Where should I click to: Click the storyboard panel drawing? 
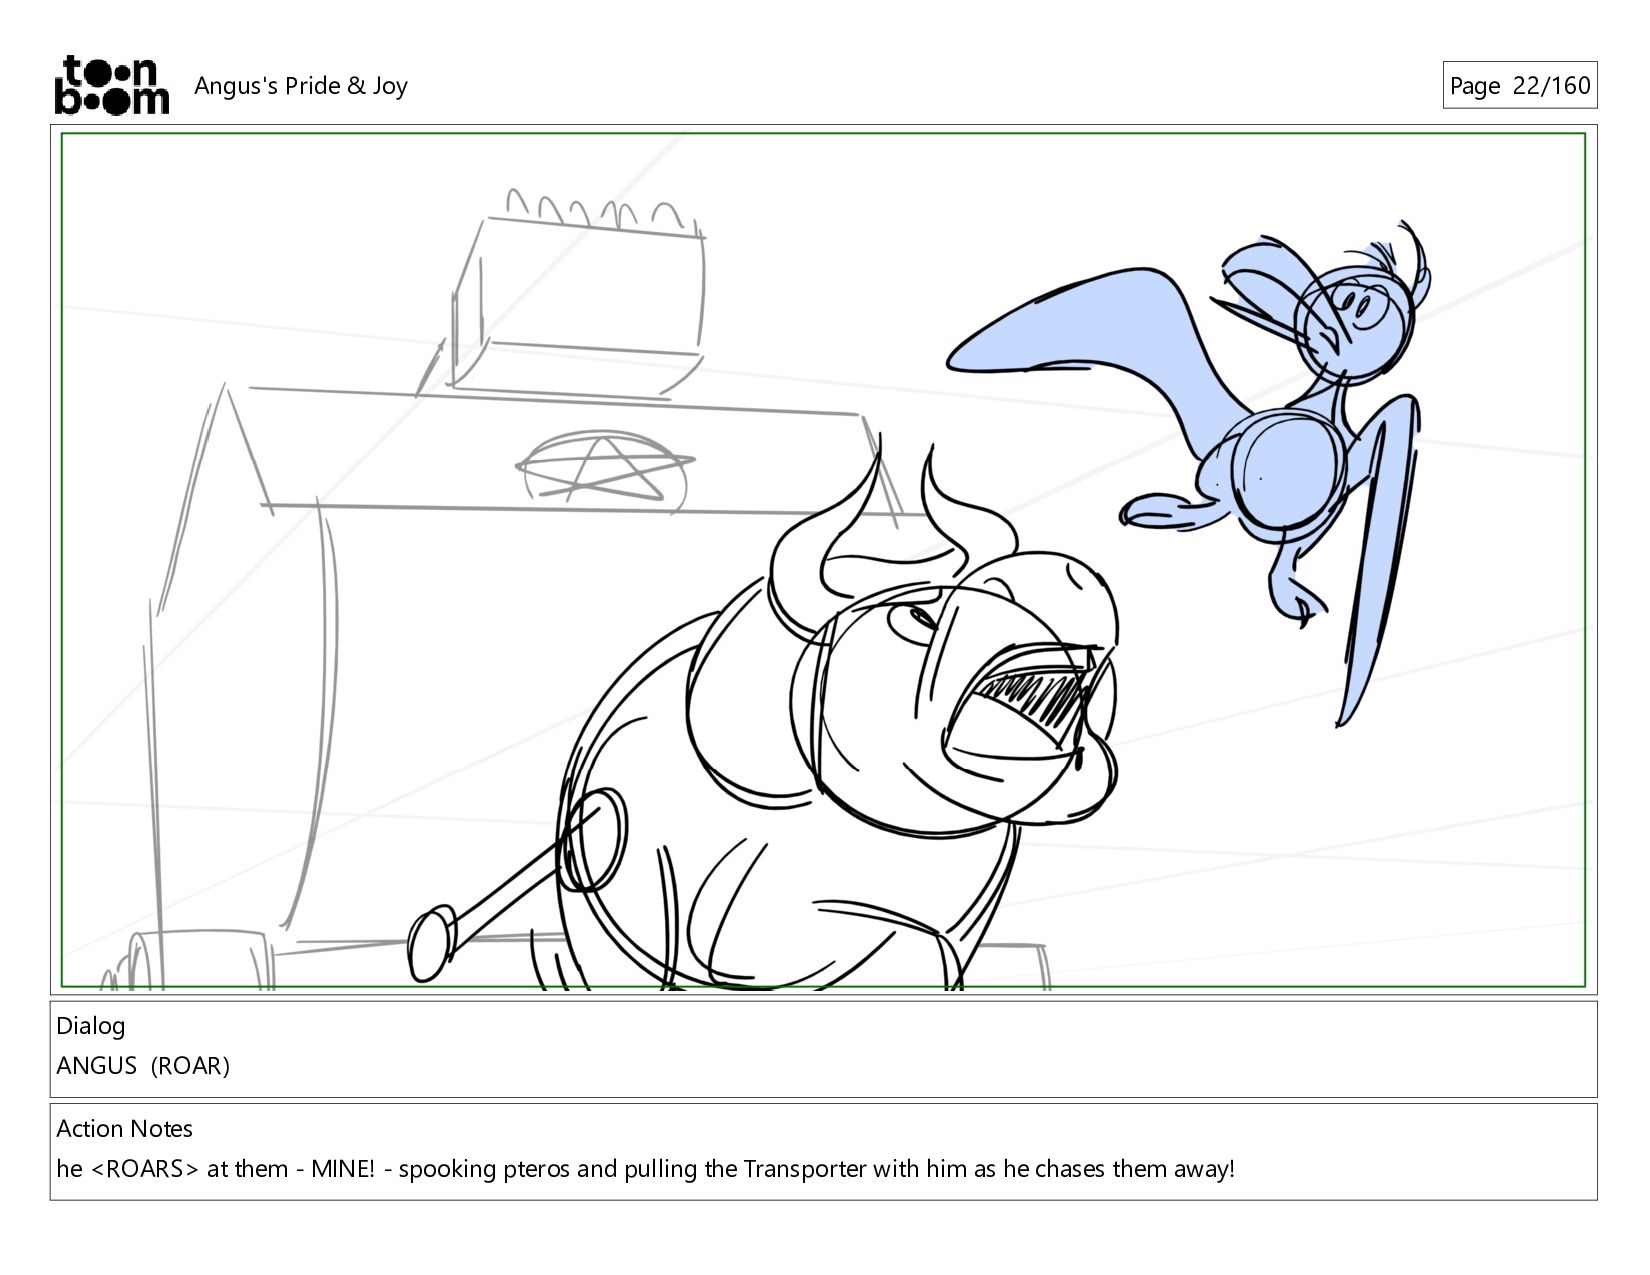(823, 560)
